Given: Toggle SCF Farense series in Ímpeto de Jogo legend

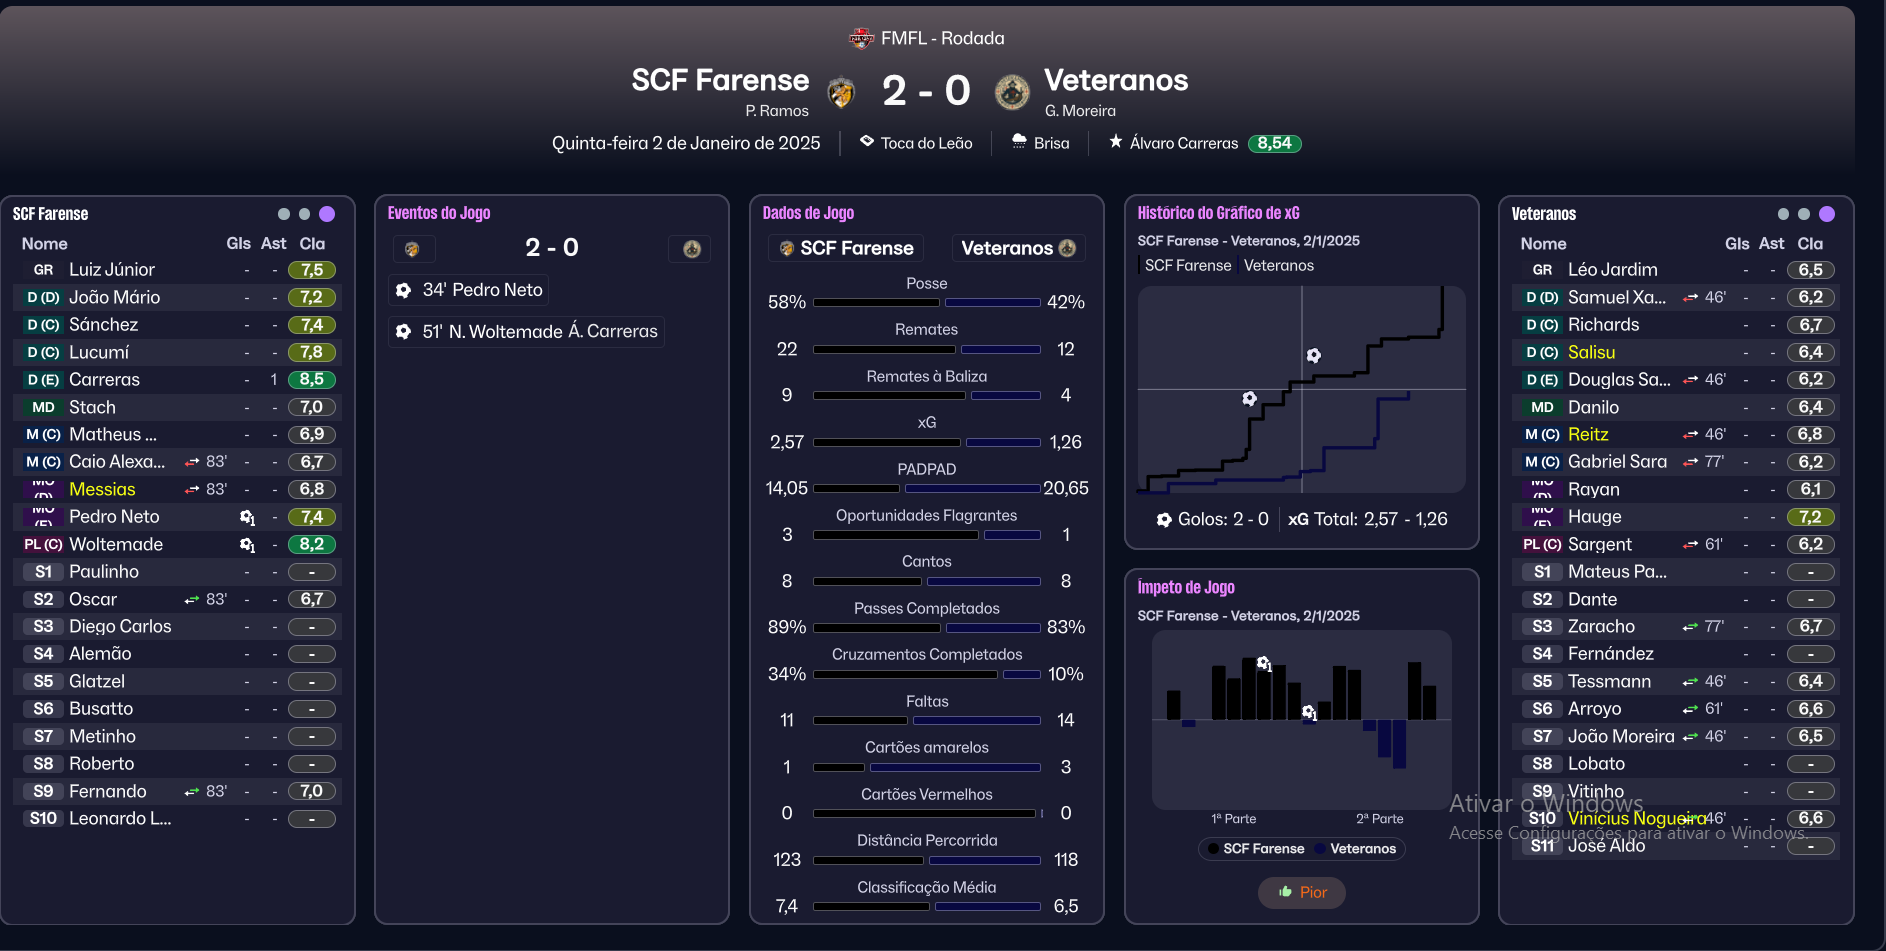Looking at the screenshot, I should [x=1256, y=849].
